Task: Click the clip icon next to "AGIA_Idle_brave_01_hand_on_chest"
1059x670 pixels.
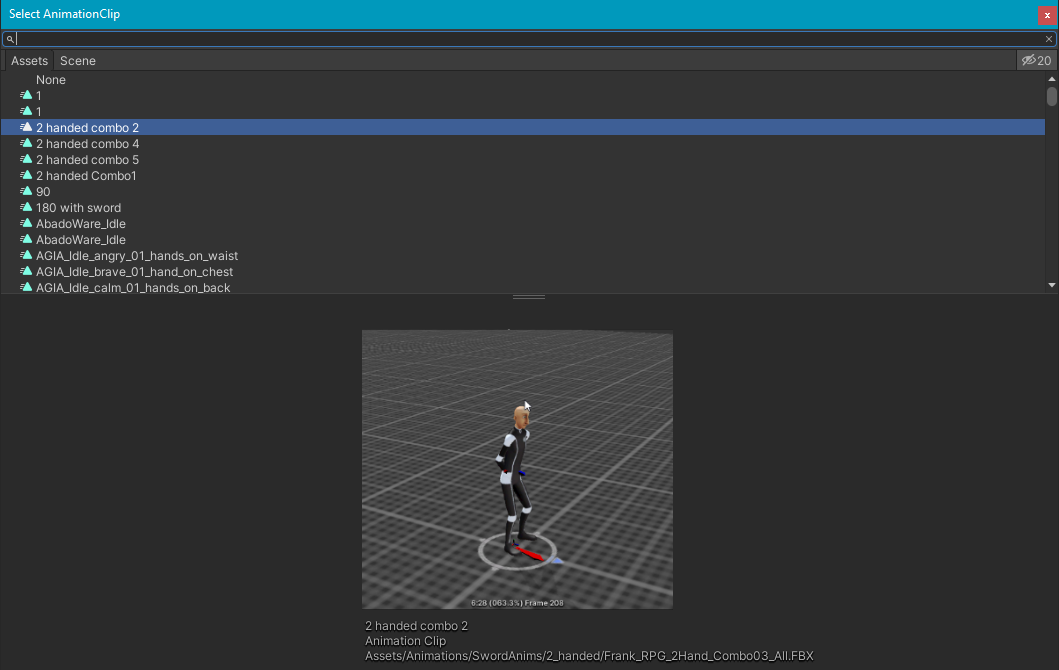Action: [x=26, y=271]
